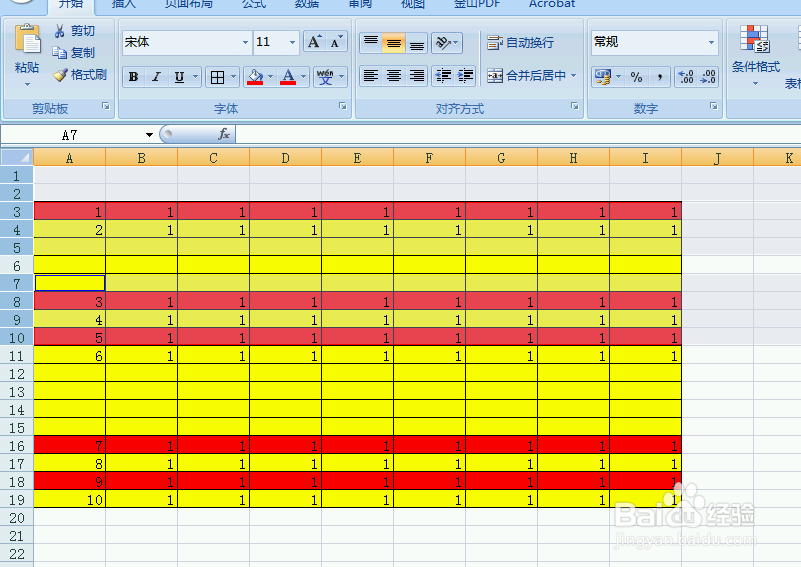
Task: Align text left
Action: 371,76
